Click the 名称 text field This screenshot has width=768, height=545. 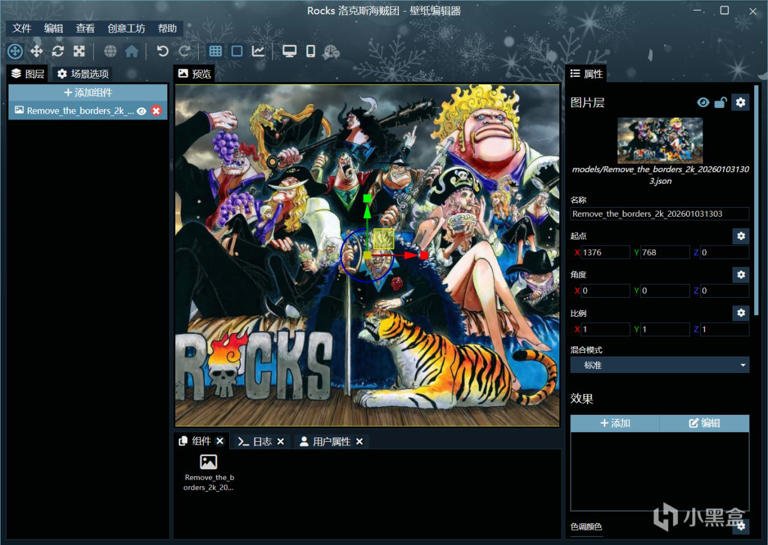coord(659,214)
